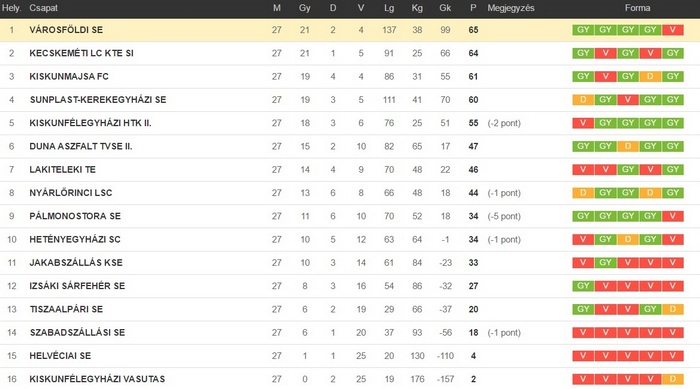Click the 'Gk' goal difference header
The width and height of the screenshot is (700, 389).
[x=445, y=8]
